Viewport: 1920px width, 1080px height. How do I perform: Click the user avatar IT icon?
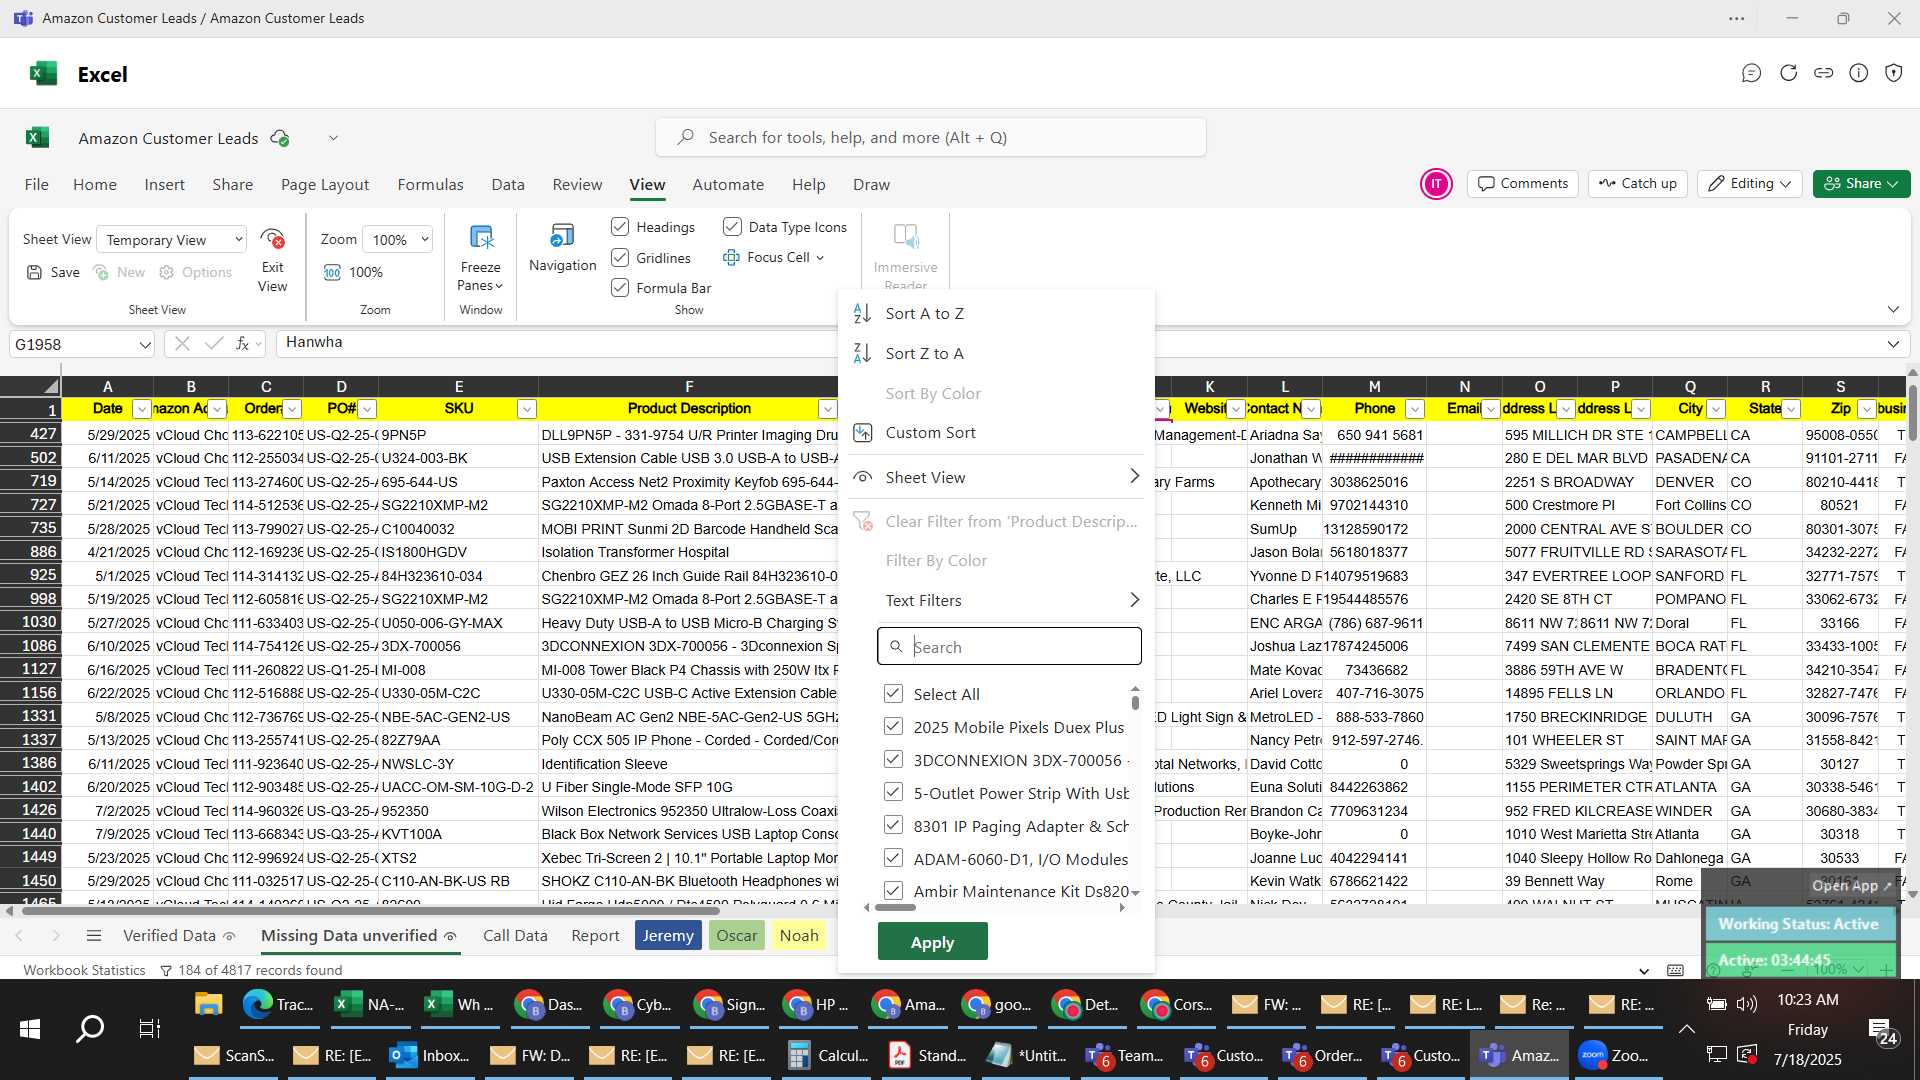tap(1436, 184)
